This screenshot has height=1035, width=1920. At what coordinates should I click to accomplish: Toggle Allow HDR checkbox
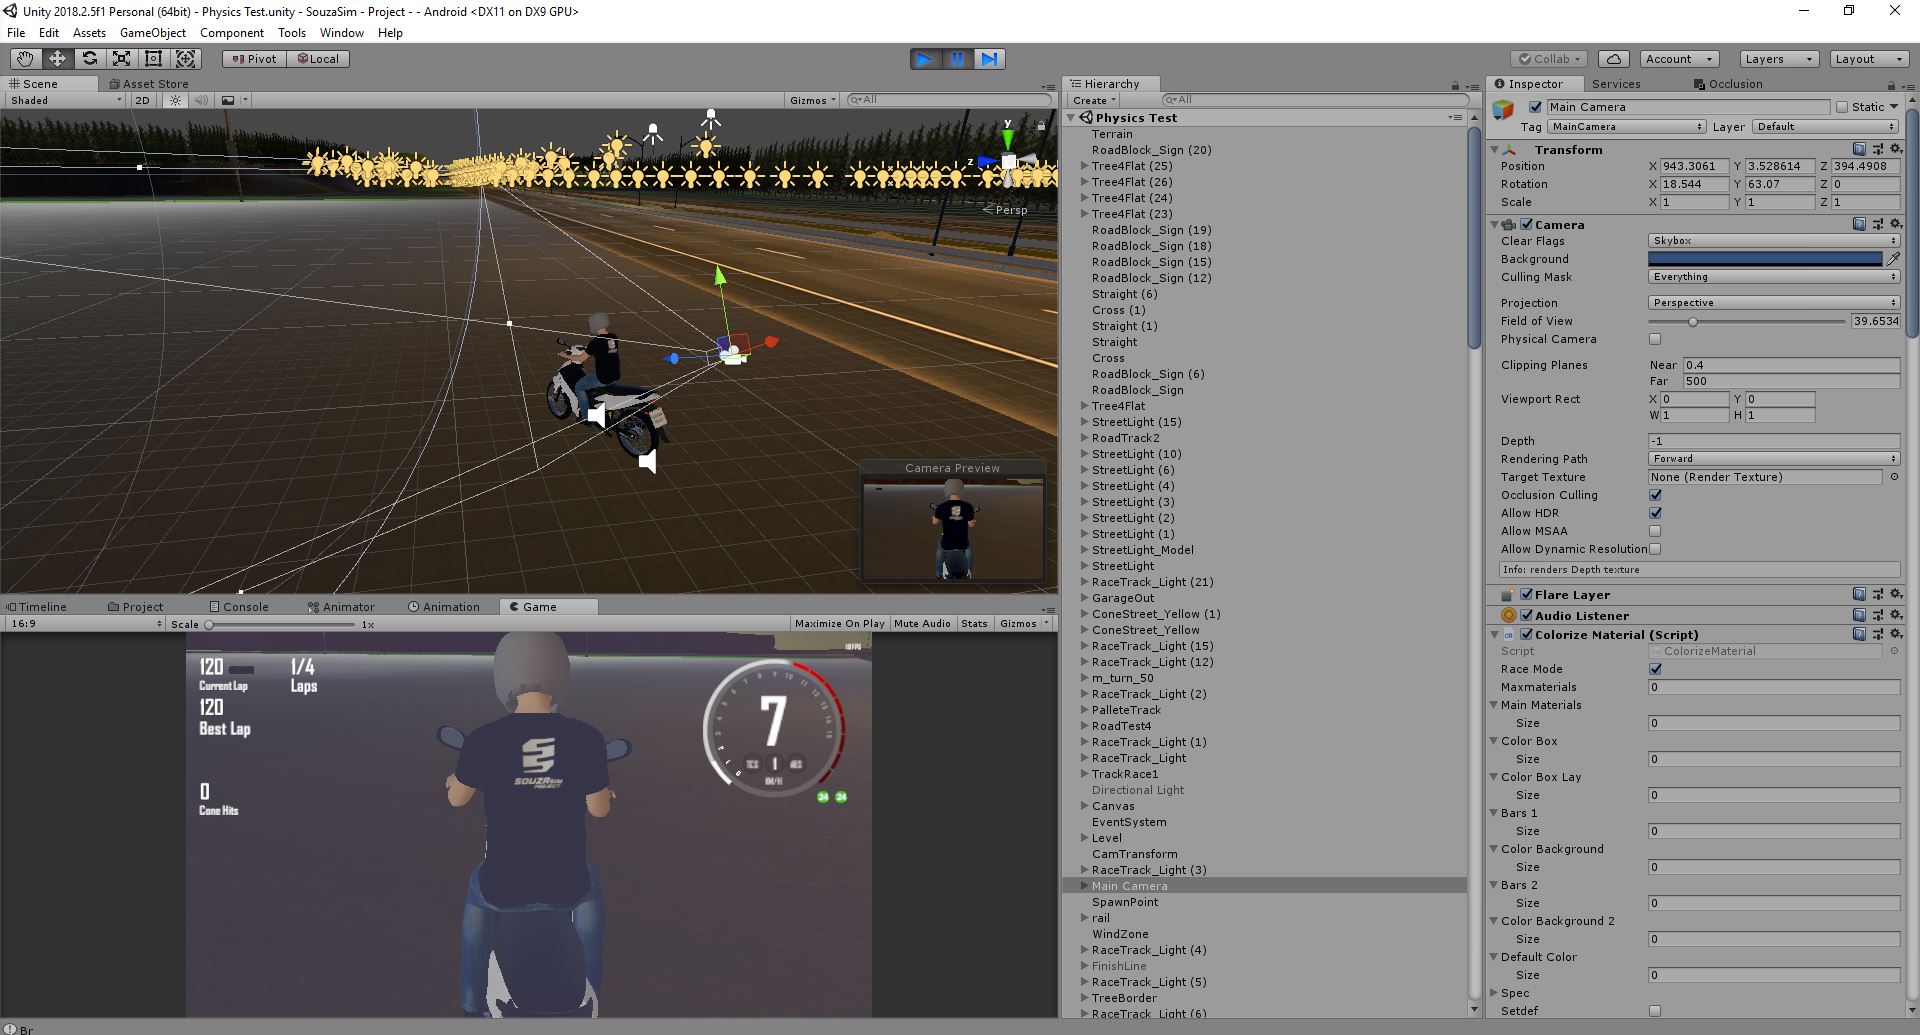[x=1655, y=513]
